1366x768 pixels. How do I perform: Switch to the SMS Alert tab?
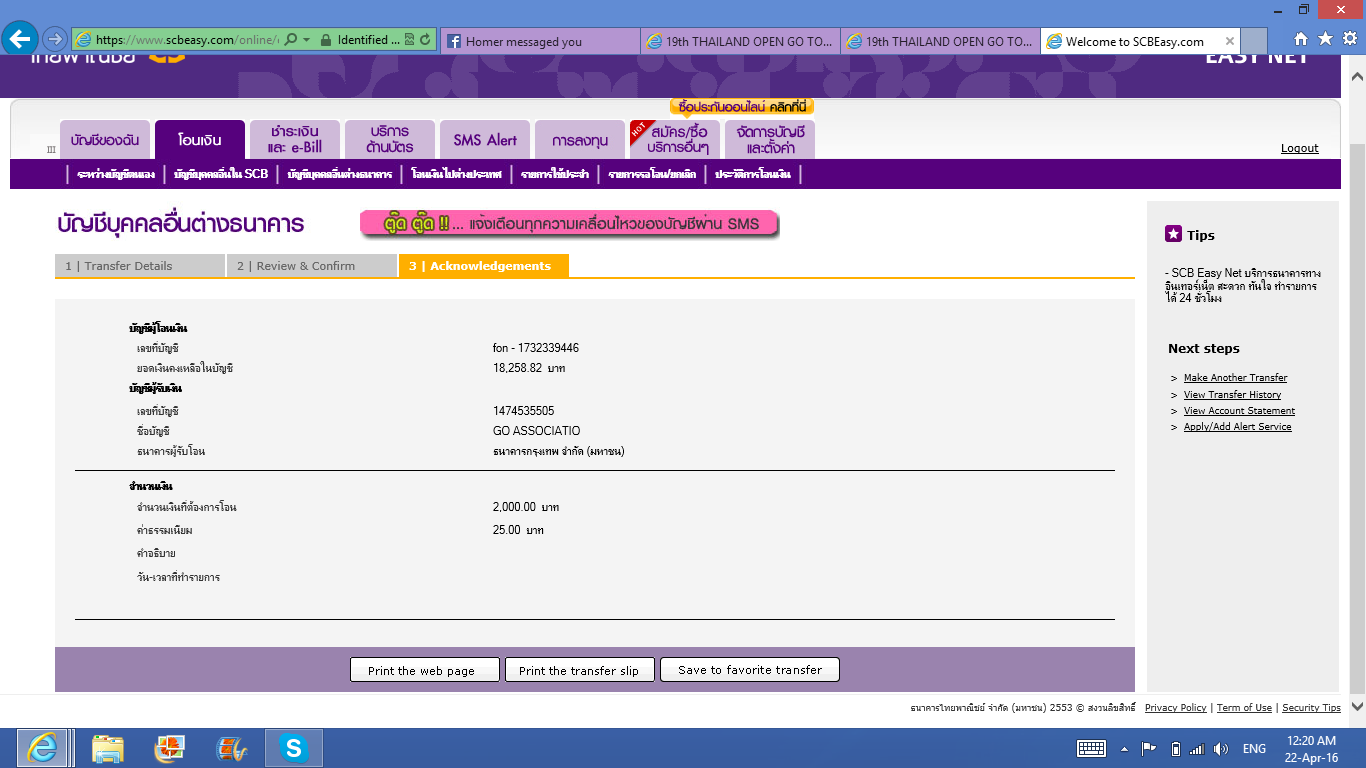pos(485,140)
